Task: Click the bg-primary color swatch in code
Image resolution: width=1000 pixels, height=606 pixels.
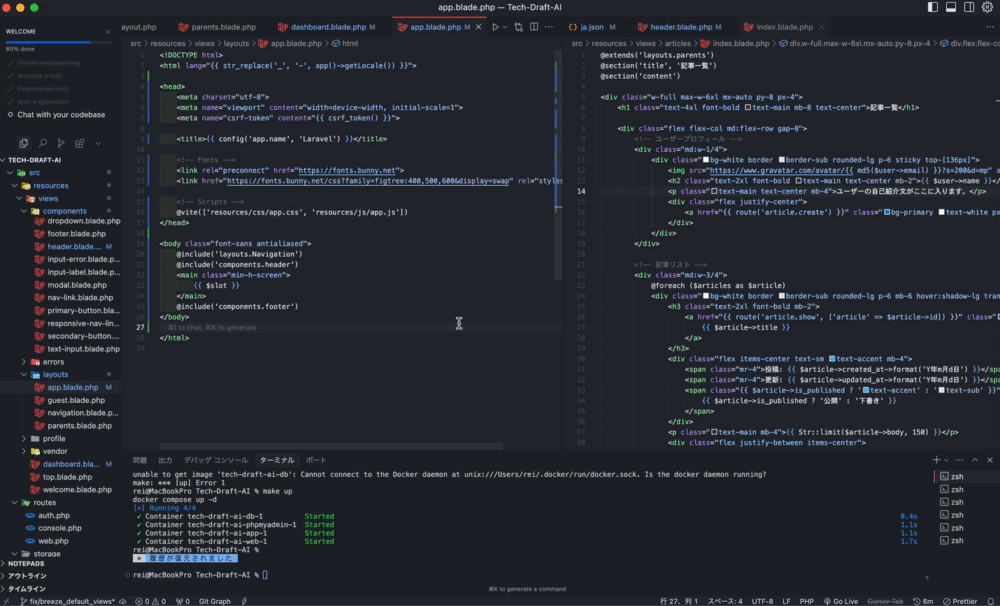Action: pos(886,212)
